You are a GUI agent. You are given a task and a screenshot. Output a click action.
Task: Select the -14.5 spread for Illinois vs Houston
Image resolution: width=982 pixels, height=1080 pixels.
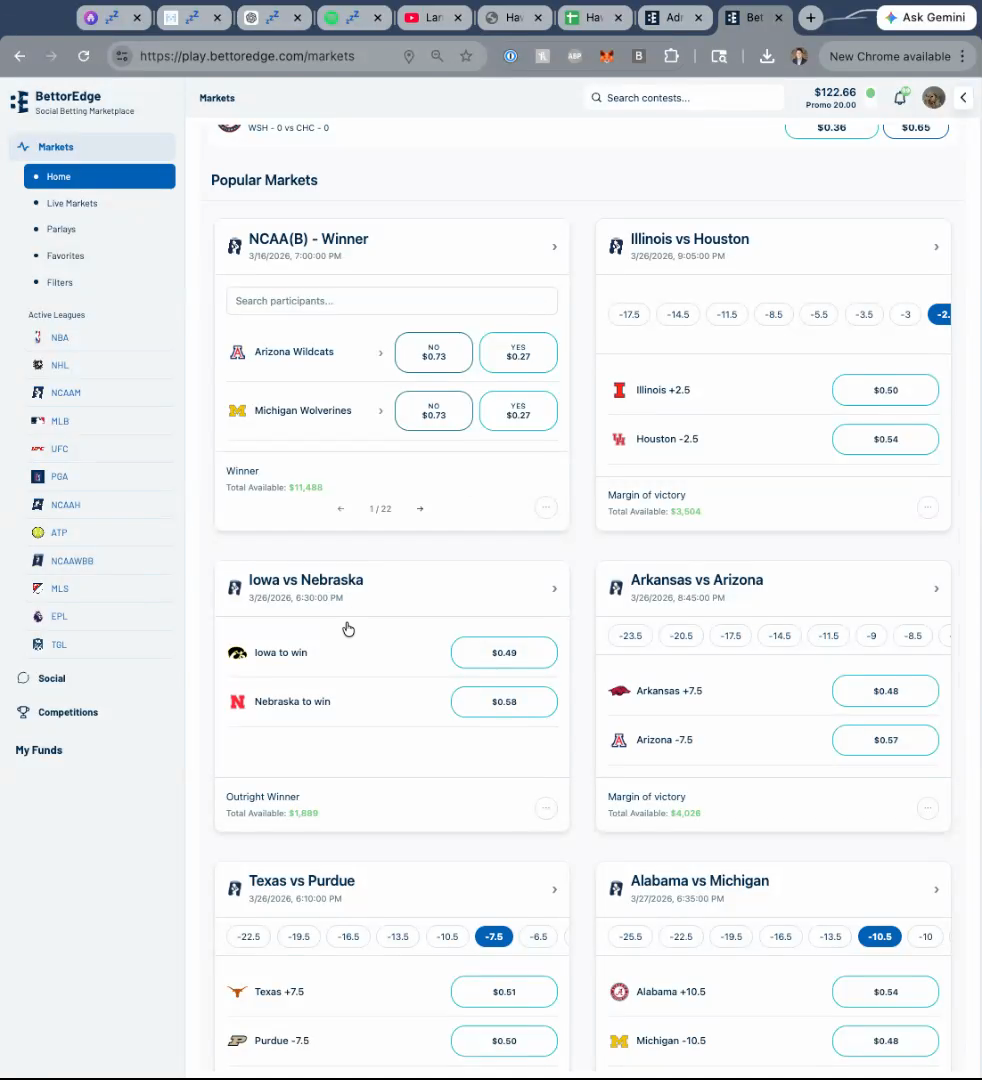coord(678,314)
